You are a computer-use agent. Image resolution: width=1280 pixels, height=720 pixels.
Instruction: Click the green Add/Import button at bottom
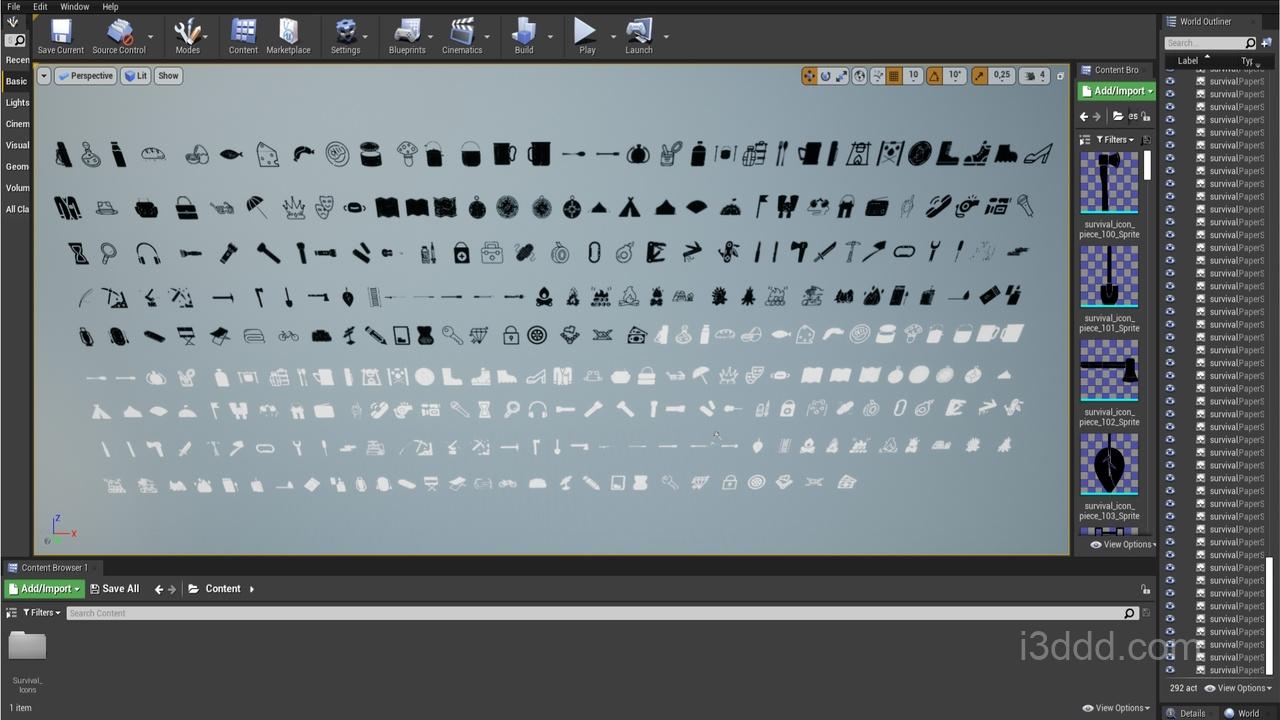(44, 589)
